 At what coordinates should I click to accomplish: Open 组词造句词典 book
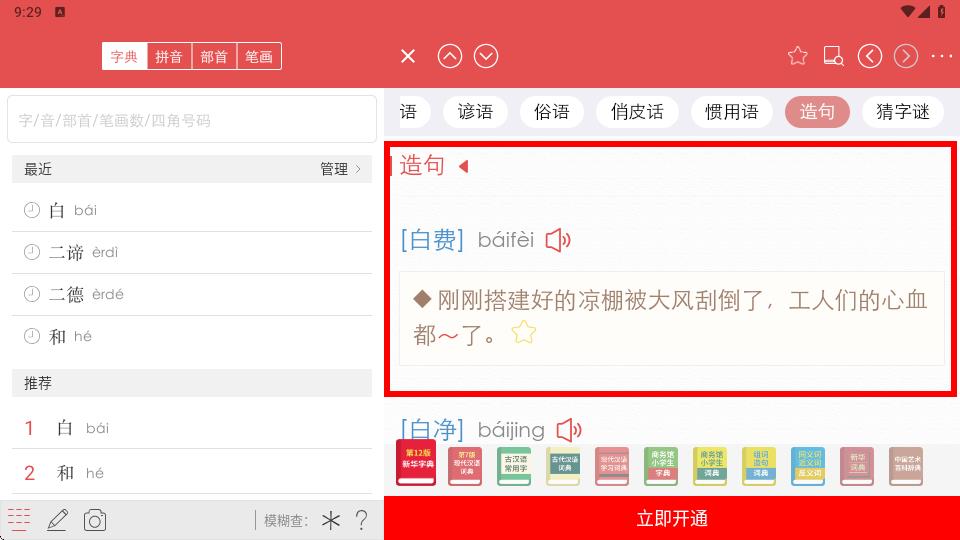pos(759,467)
